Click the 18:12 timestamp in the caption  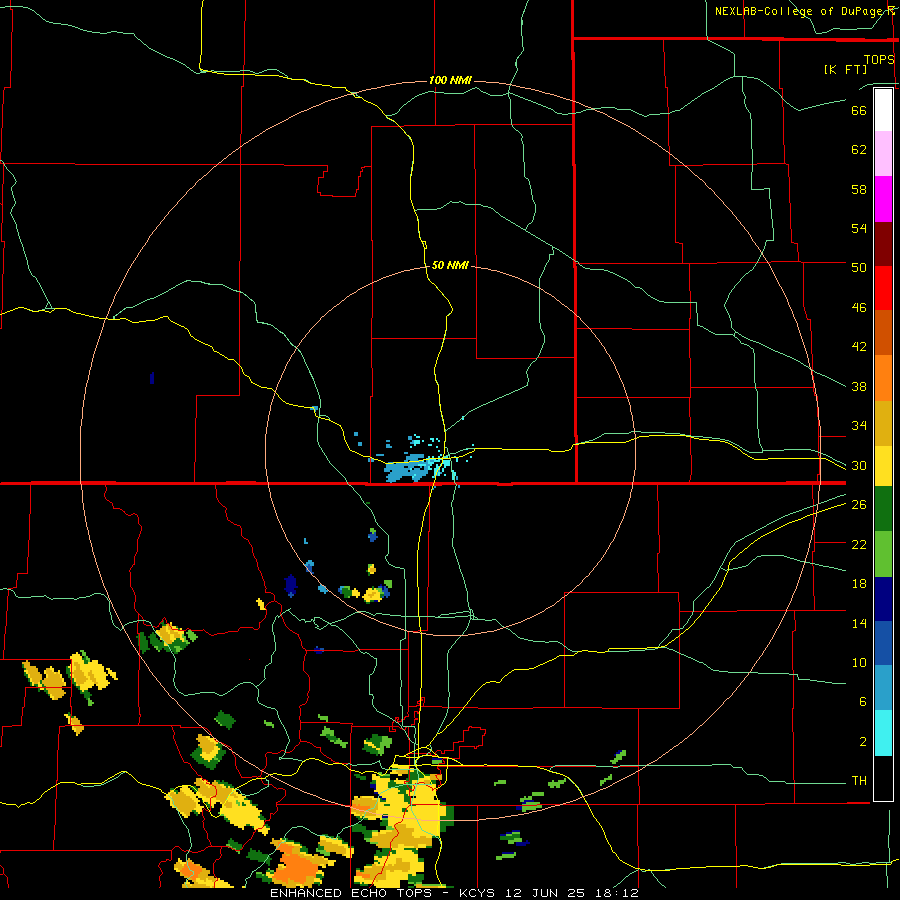coord(617,893)
